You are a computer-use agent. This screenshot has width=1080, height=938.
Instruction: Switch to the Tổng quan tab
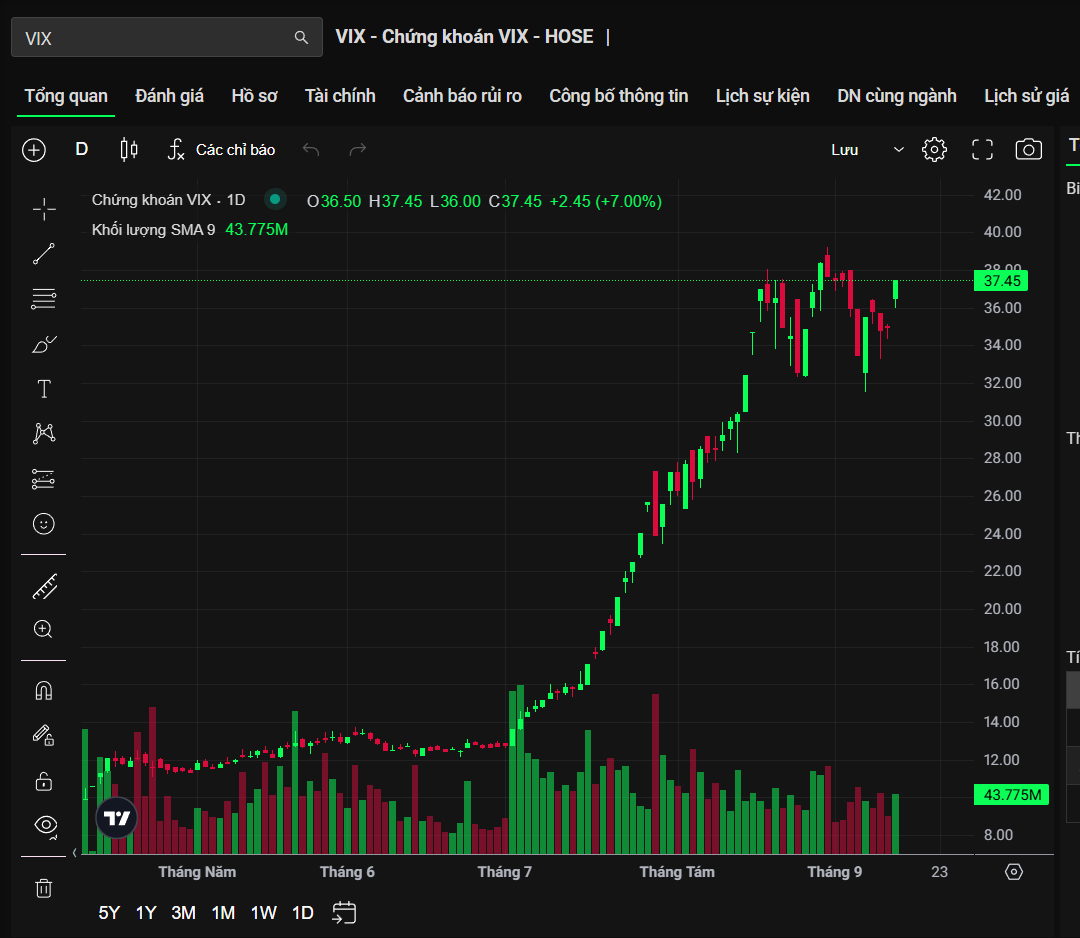coord(66,96)
